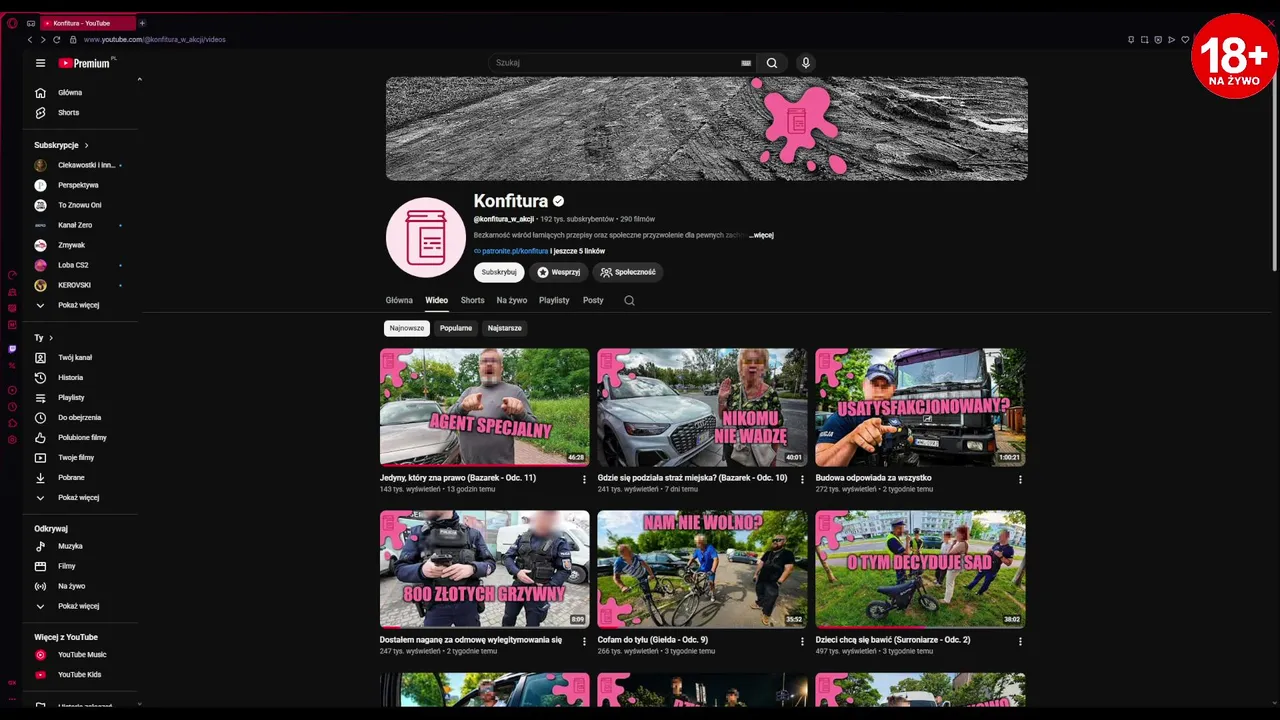1280x720 pixels.
Task: Open the Playlisty tab
Action: point(554,300)
